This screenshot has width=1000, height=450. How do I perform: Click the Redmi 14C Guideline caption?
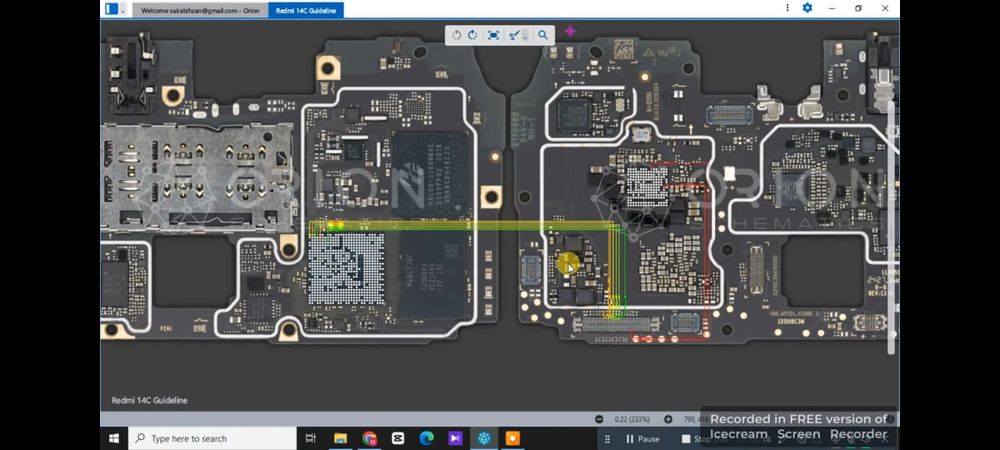point(149,400)
